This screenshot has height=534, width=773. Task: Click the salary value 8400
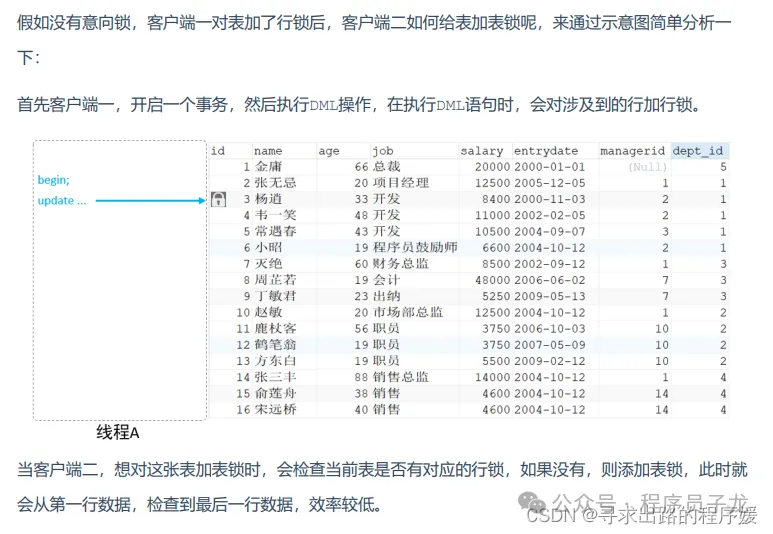[496, 200]
